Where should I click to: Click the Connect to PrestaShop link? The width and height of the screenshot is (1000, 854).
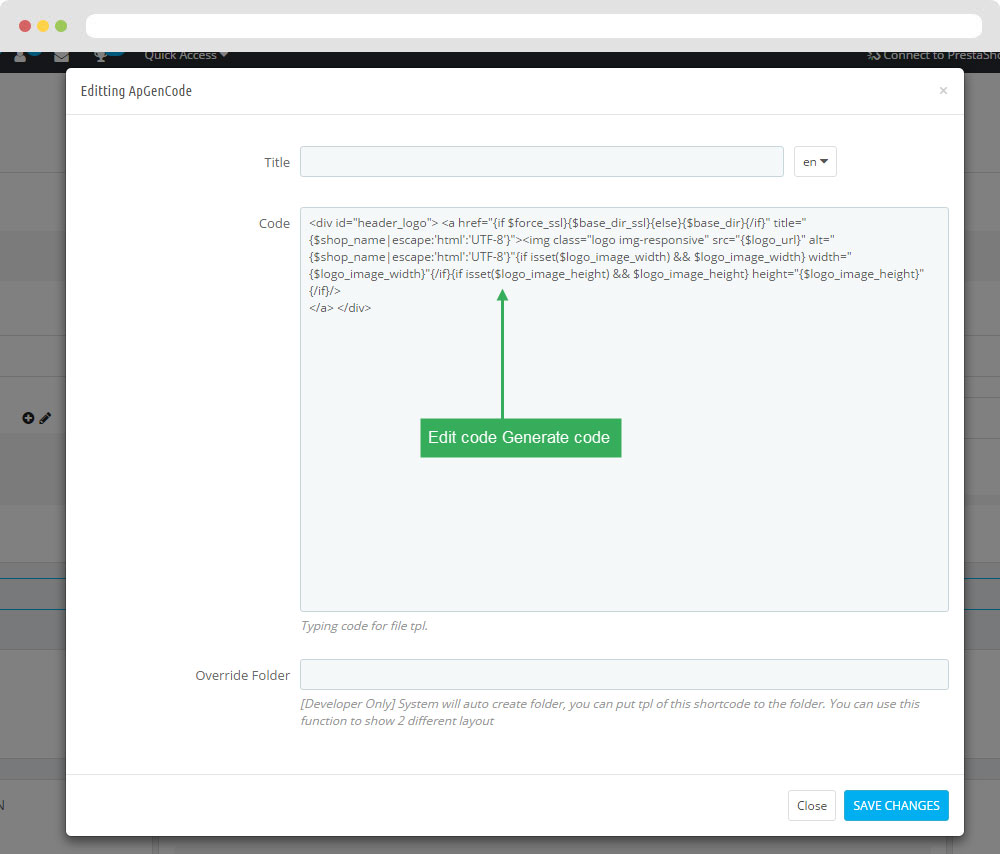[932, 56]
